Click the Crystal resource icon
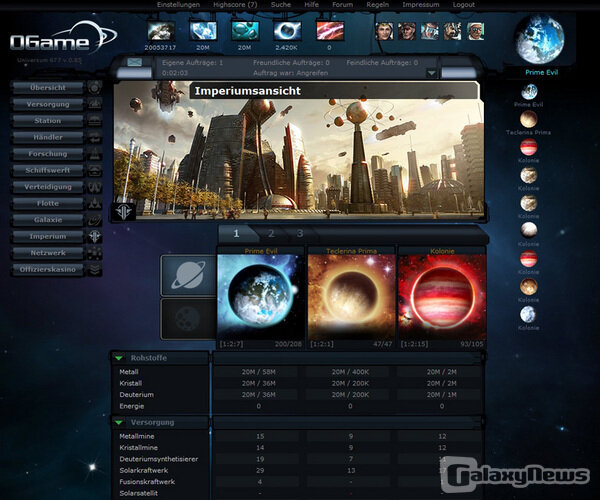 203,31
